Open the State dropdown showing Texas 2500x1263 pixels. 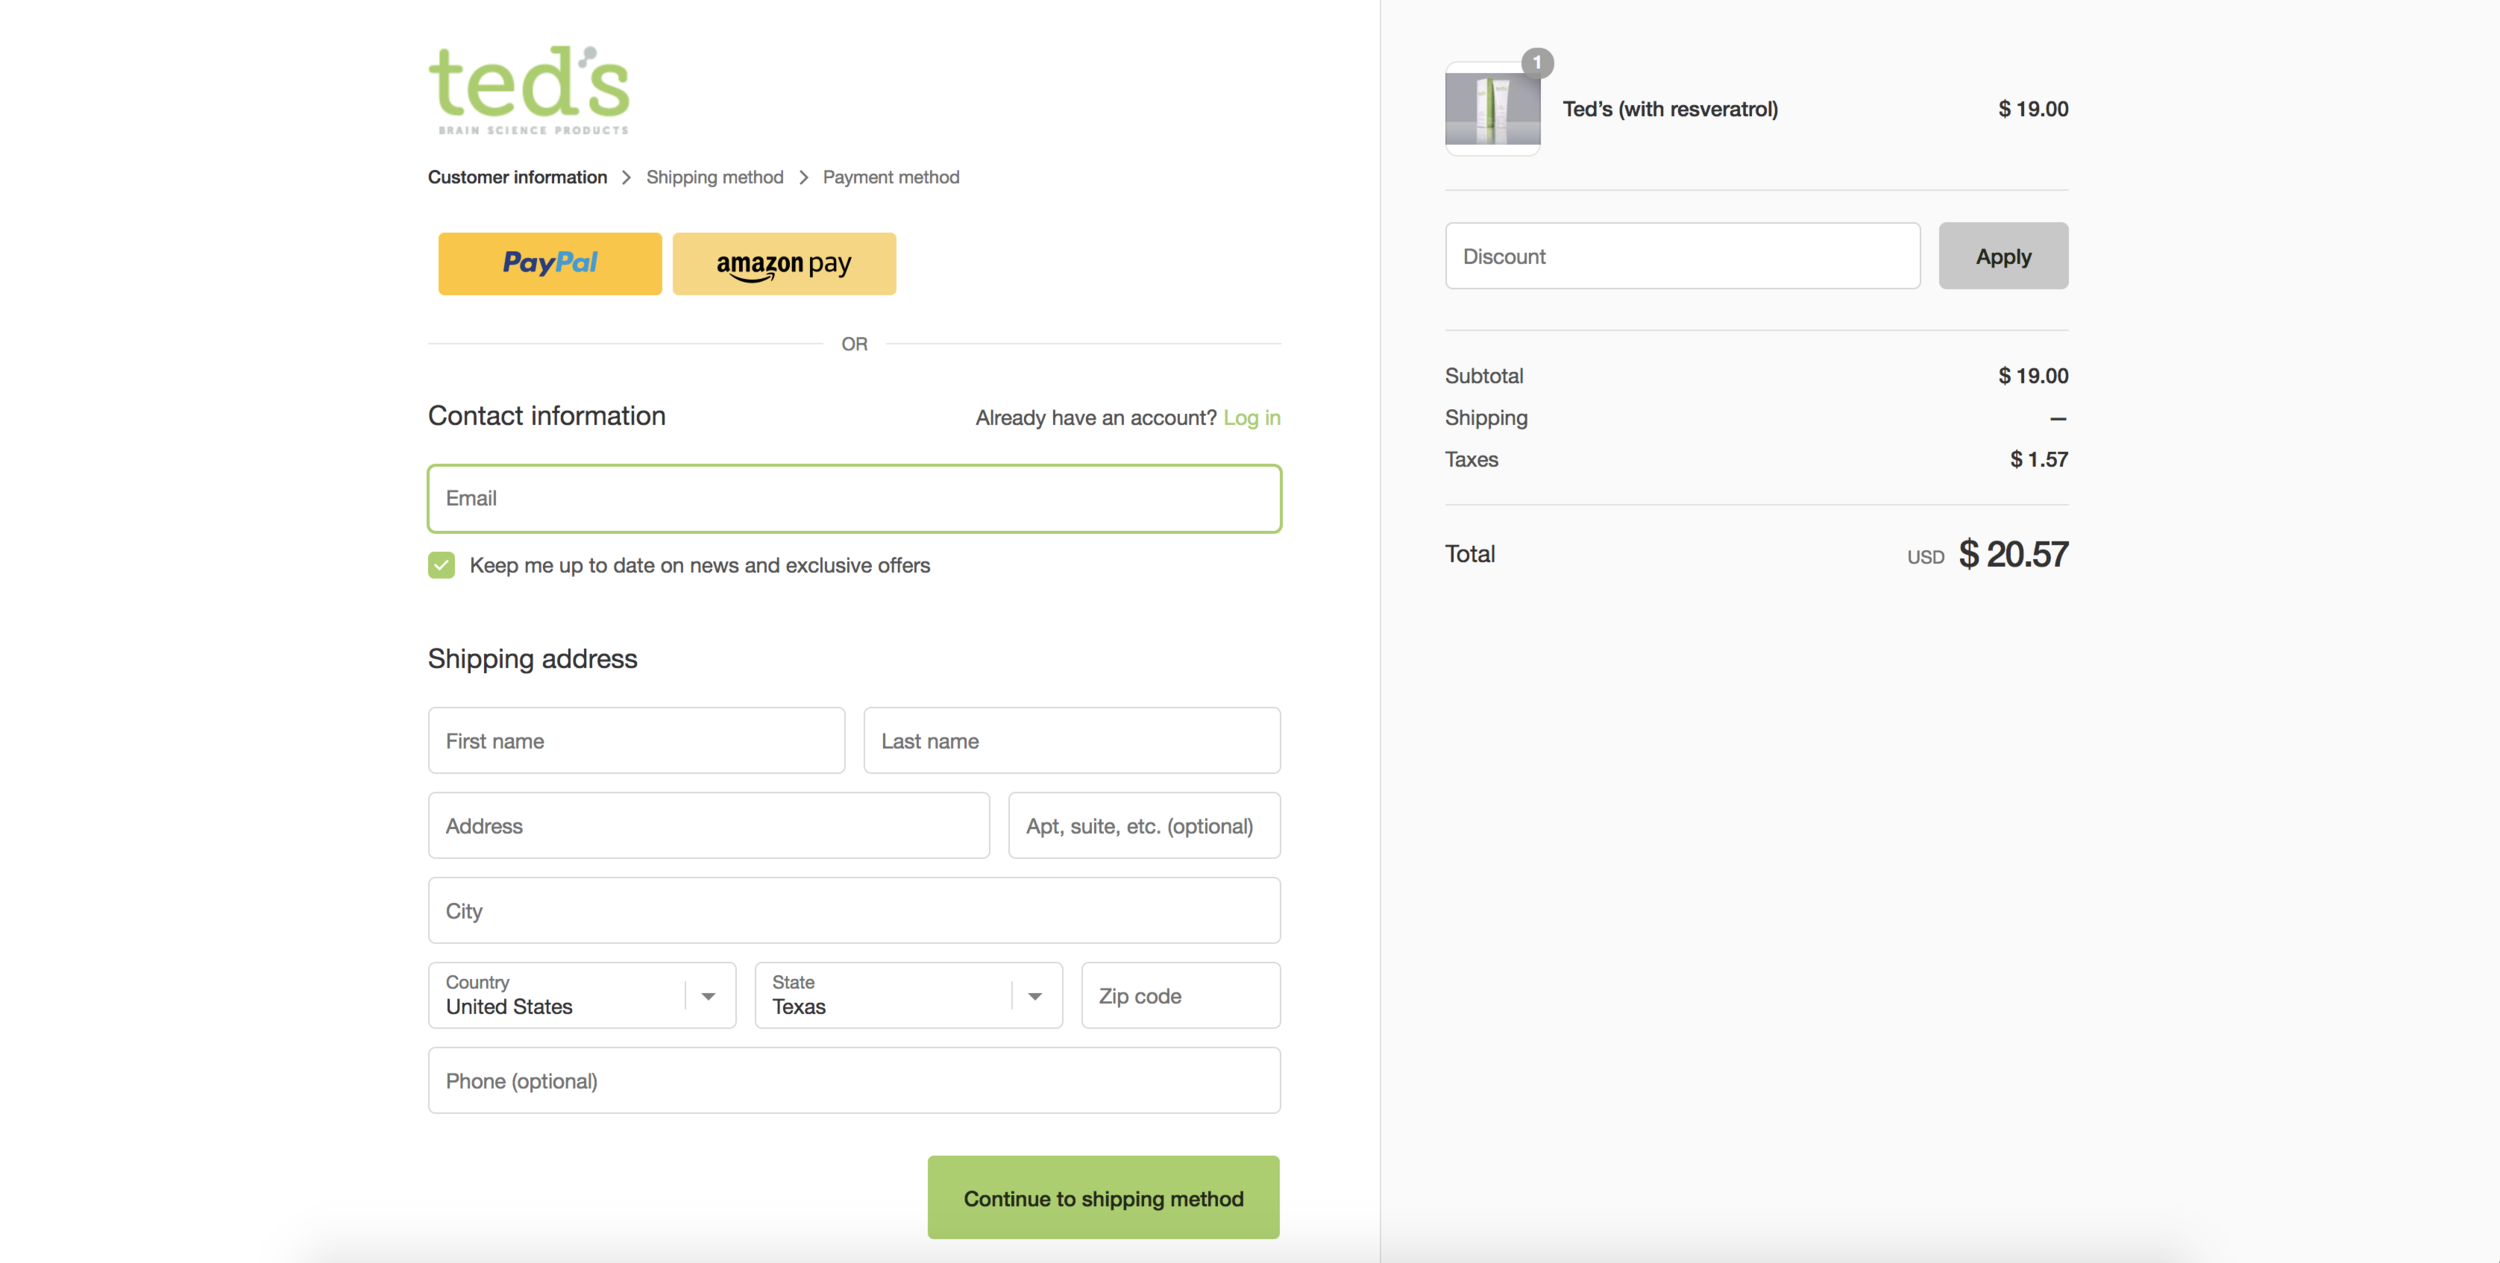908,996
